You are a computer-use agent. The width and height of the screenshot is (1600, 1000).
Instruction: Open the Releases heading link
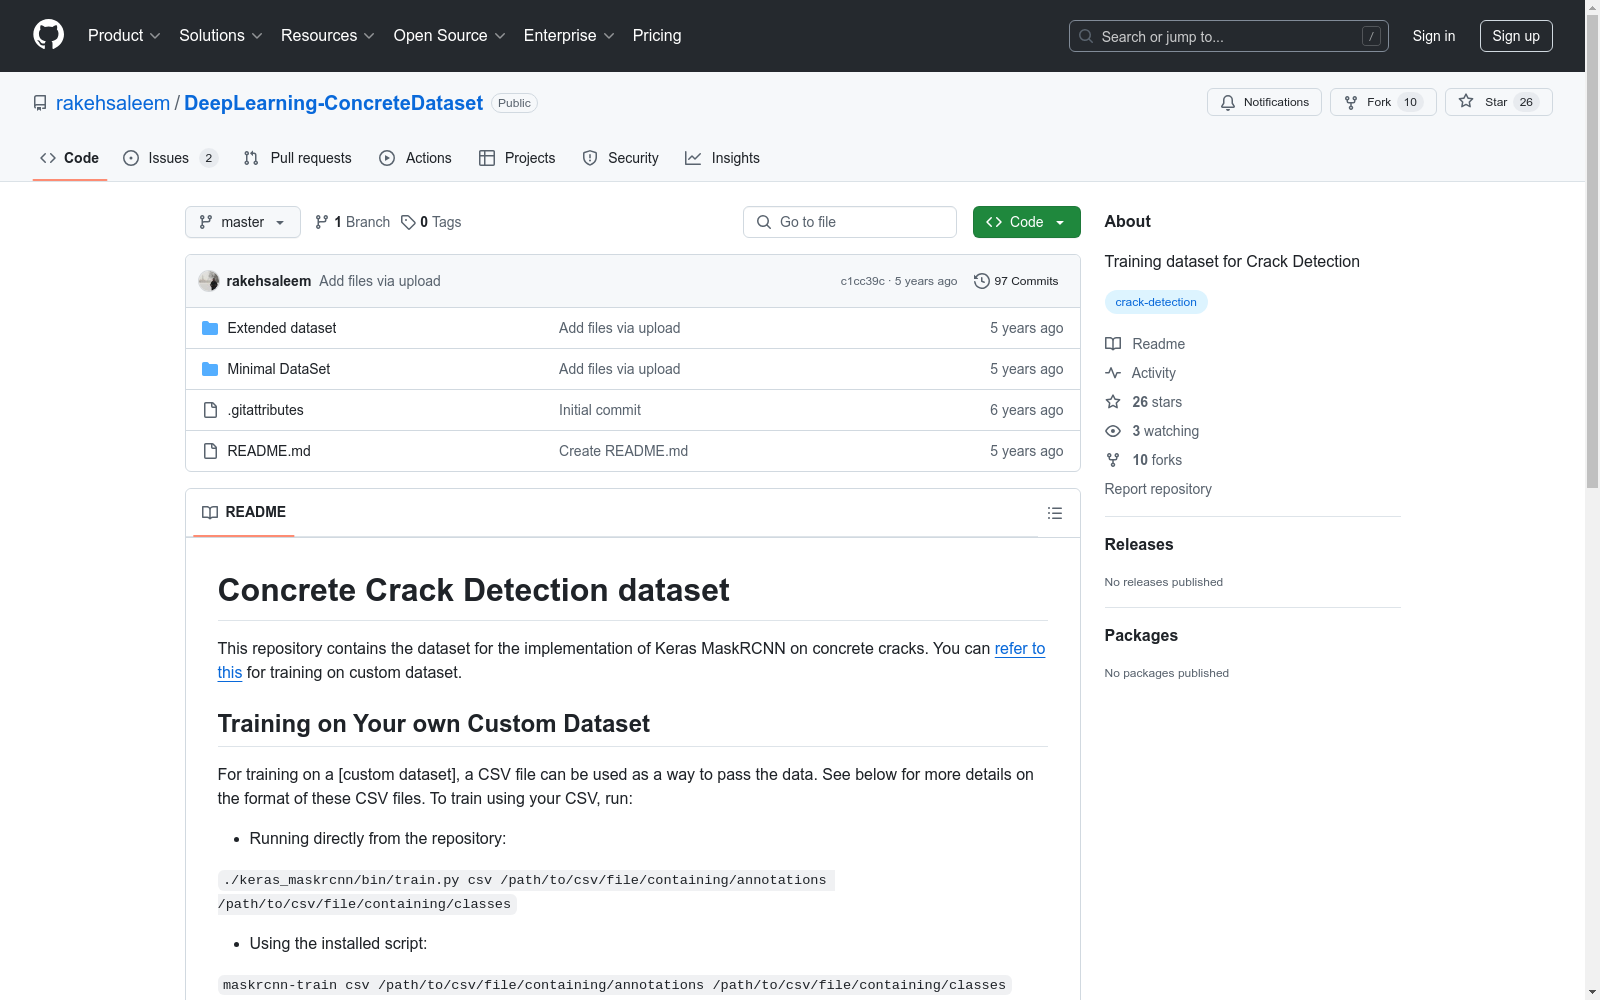[1139, 544]
